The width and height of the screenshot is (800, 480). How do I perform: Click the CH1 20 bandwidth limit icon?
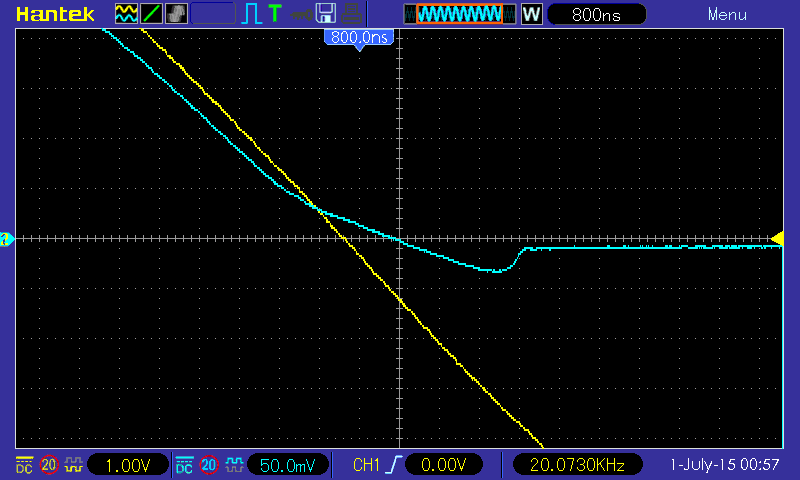click(x=49, y=465)
